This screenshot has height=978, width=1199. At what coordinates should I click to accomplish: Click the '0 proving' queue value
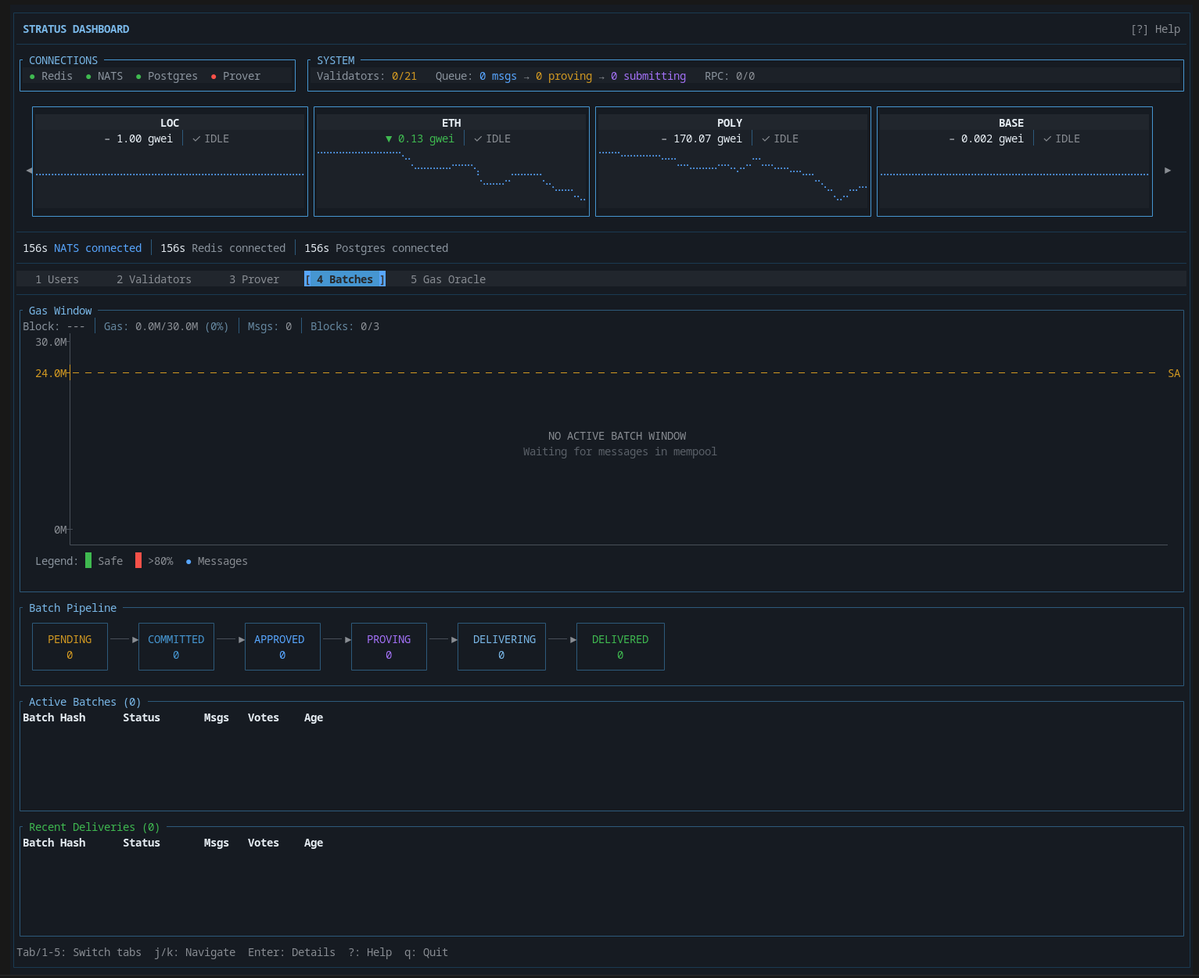(564, 76)
